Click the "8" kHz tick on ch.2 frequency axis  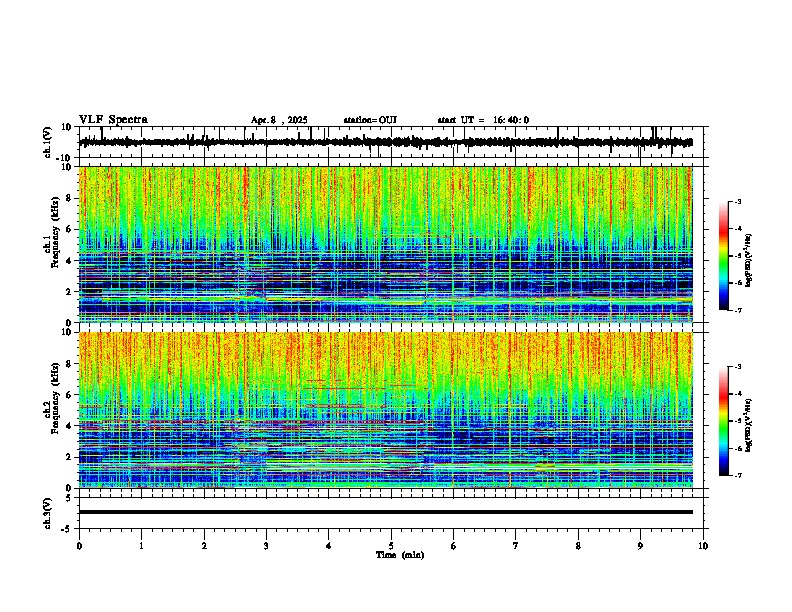click(70, 364)
